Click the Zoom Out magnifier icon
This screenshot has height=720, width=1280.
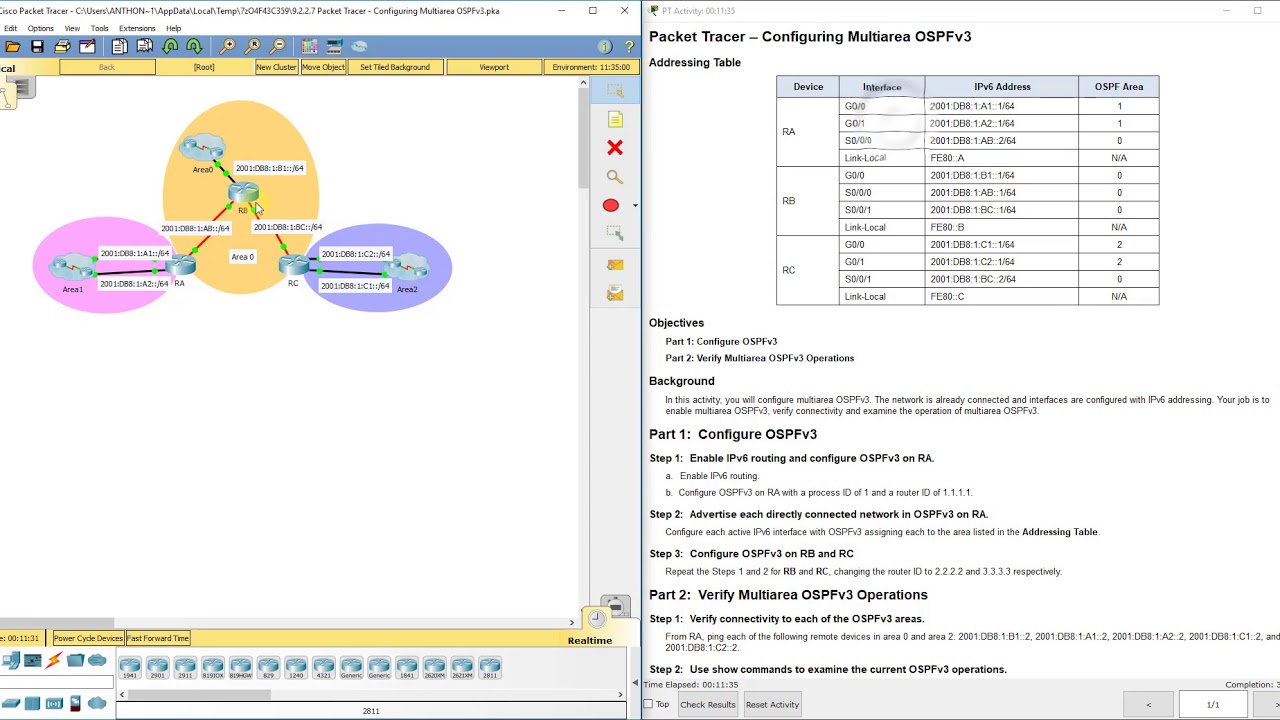[x=278, y=47]
